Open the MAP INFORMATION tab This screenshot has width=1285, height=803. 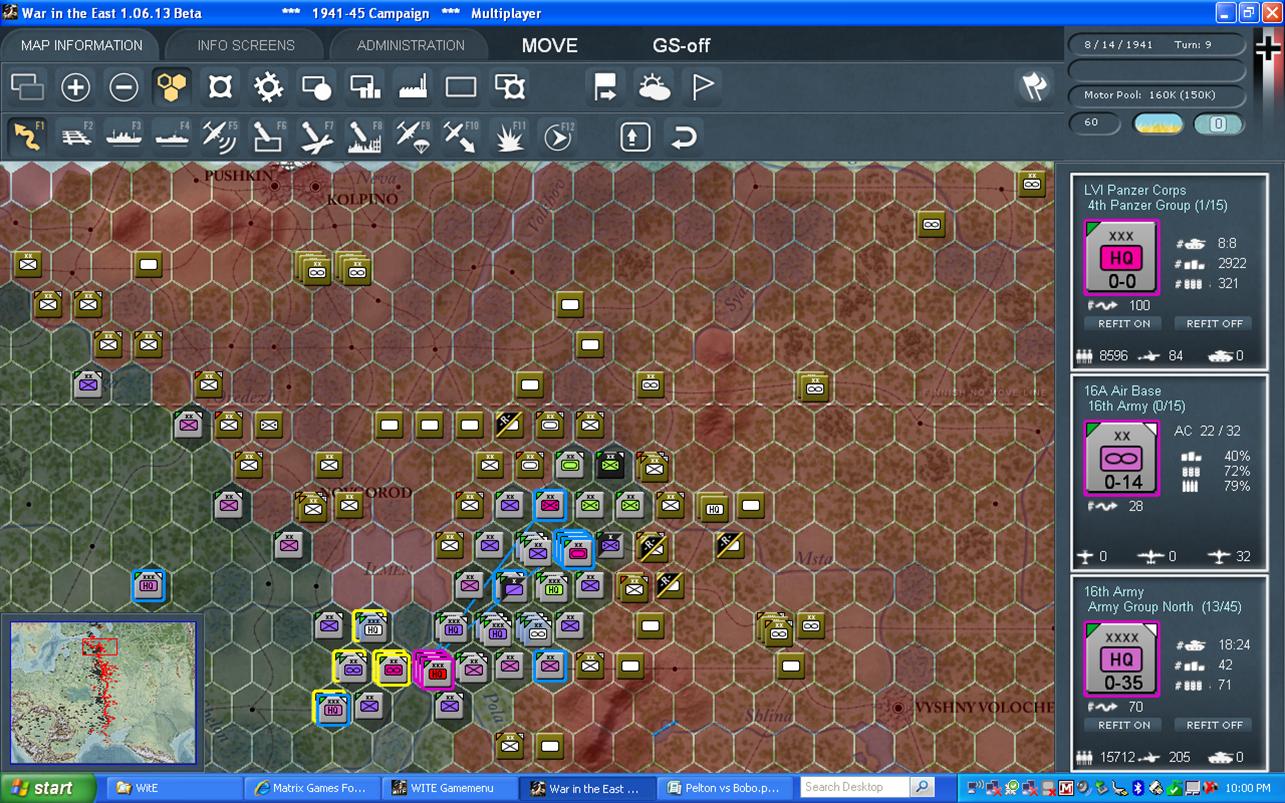click(x=81, y=45)
